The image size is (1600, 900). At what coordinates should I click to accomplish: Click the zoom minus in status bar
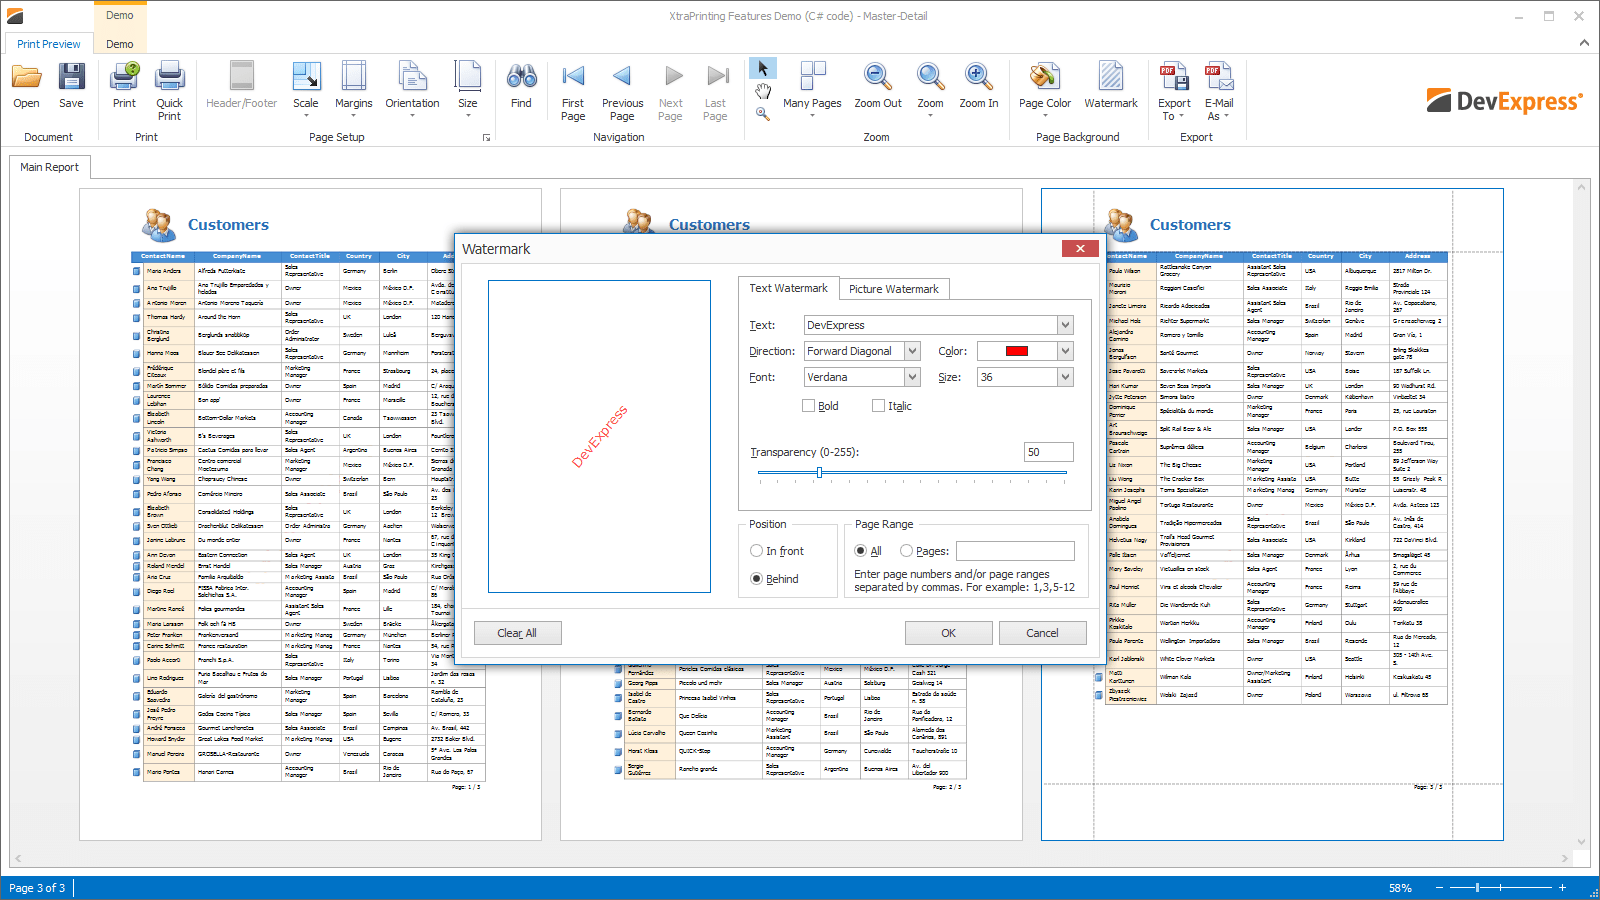click(1440, 888)
